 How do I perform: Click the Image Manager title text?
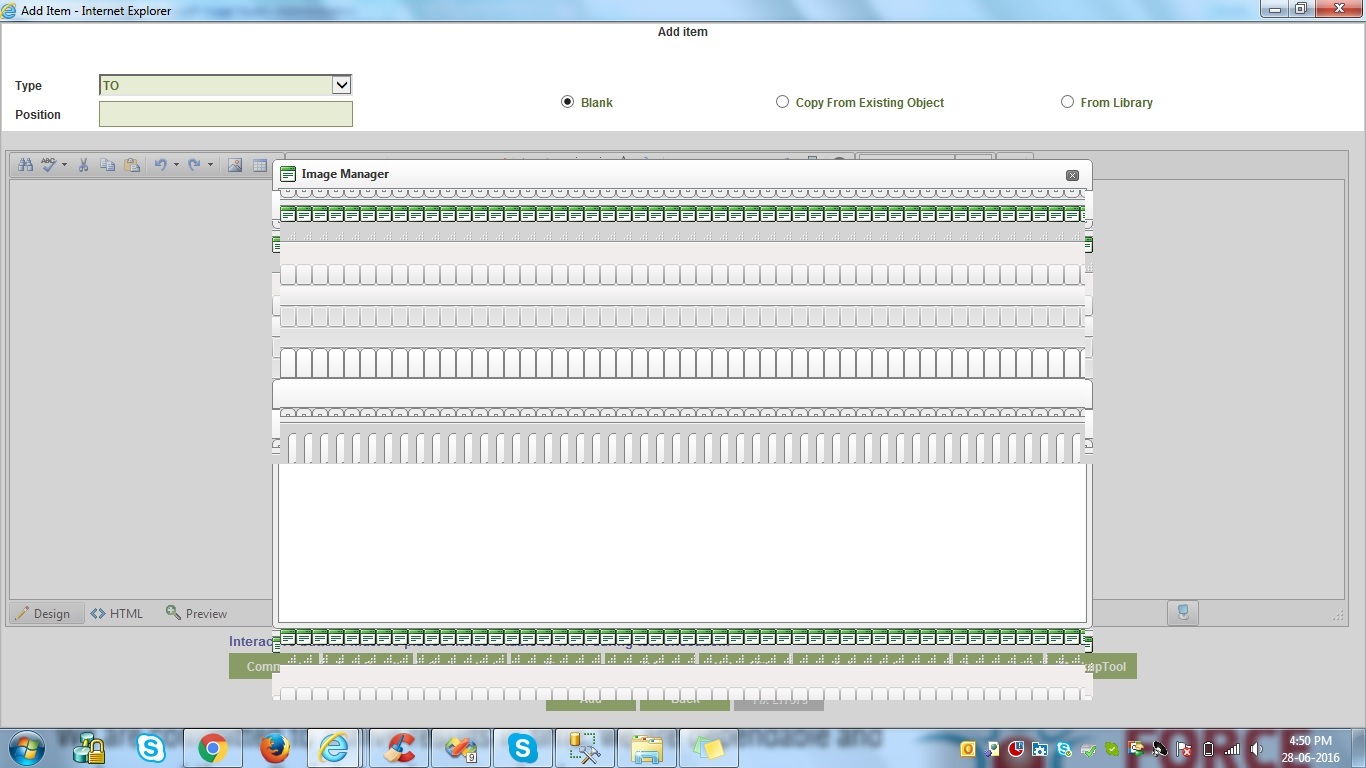coord(345,174)
